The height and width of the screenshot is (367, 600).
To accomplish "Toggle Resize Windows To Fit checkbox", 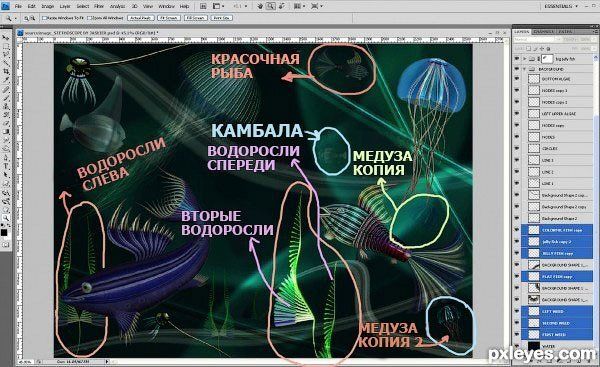I will pyautogui.click(x=44, y=18).
